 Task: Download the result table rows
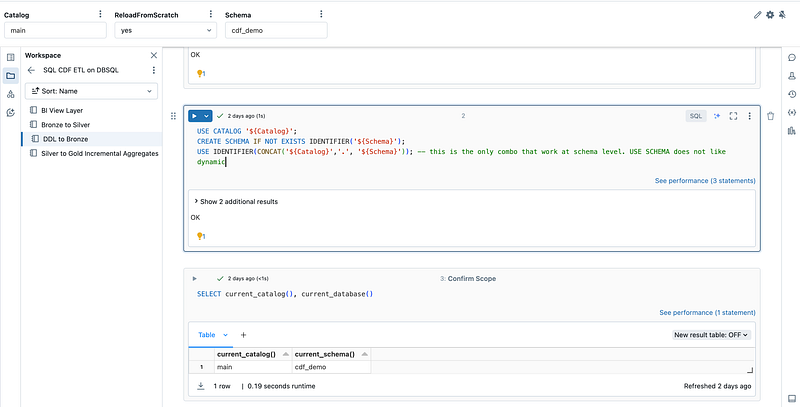[x=201, y=386]
